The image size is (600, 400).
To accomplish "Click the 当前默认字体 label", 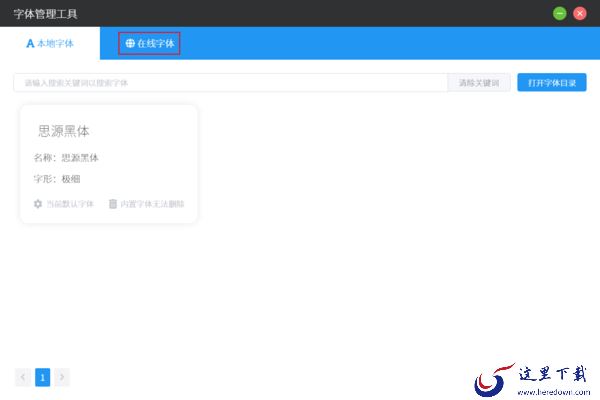I will pos(70,204).
